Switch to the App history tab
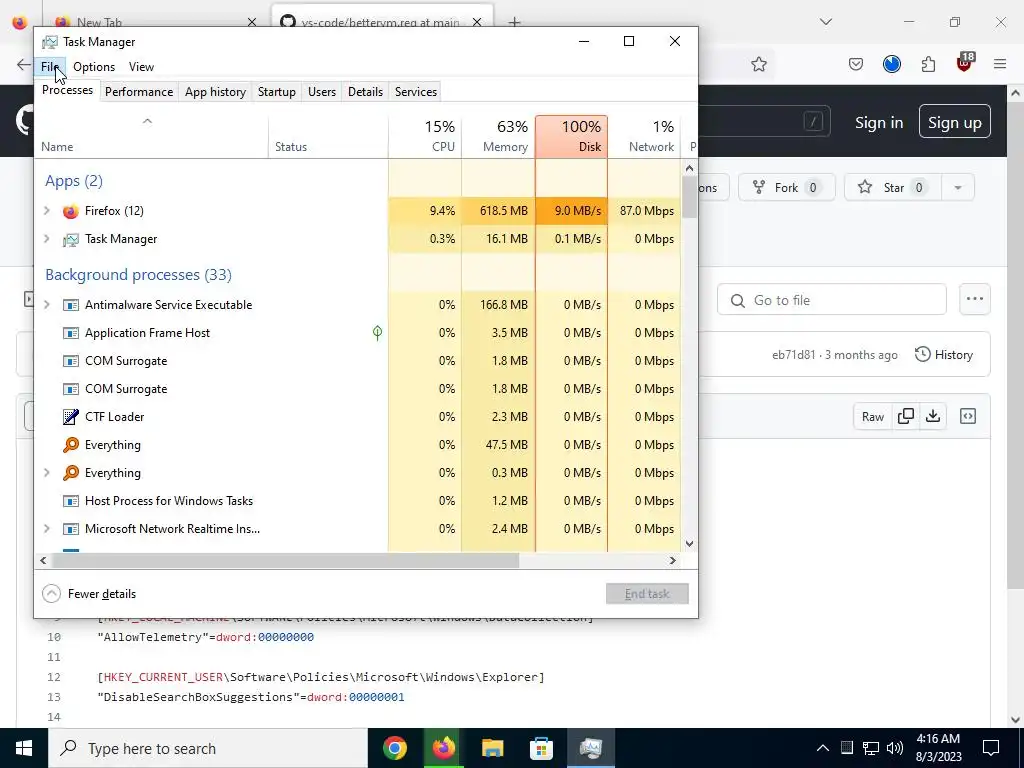The image size is (1024, 768). [x=216, y=92]
